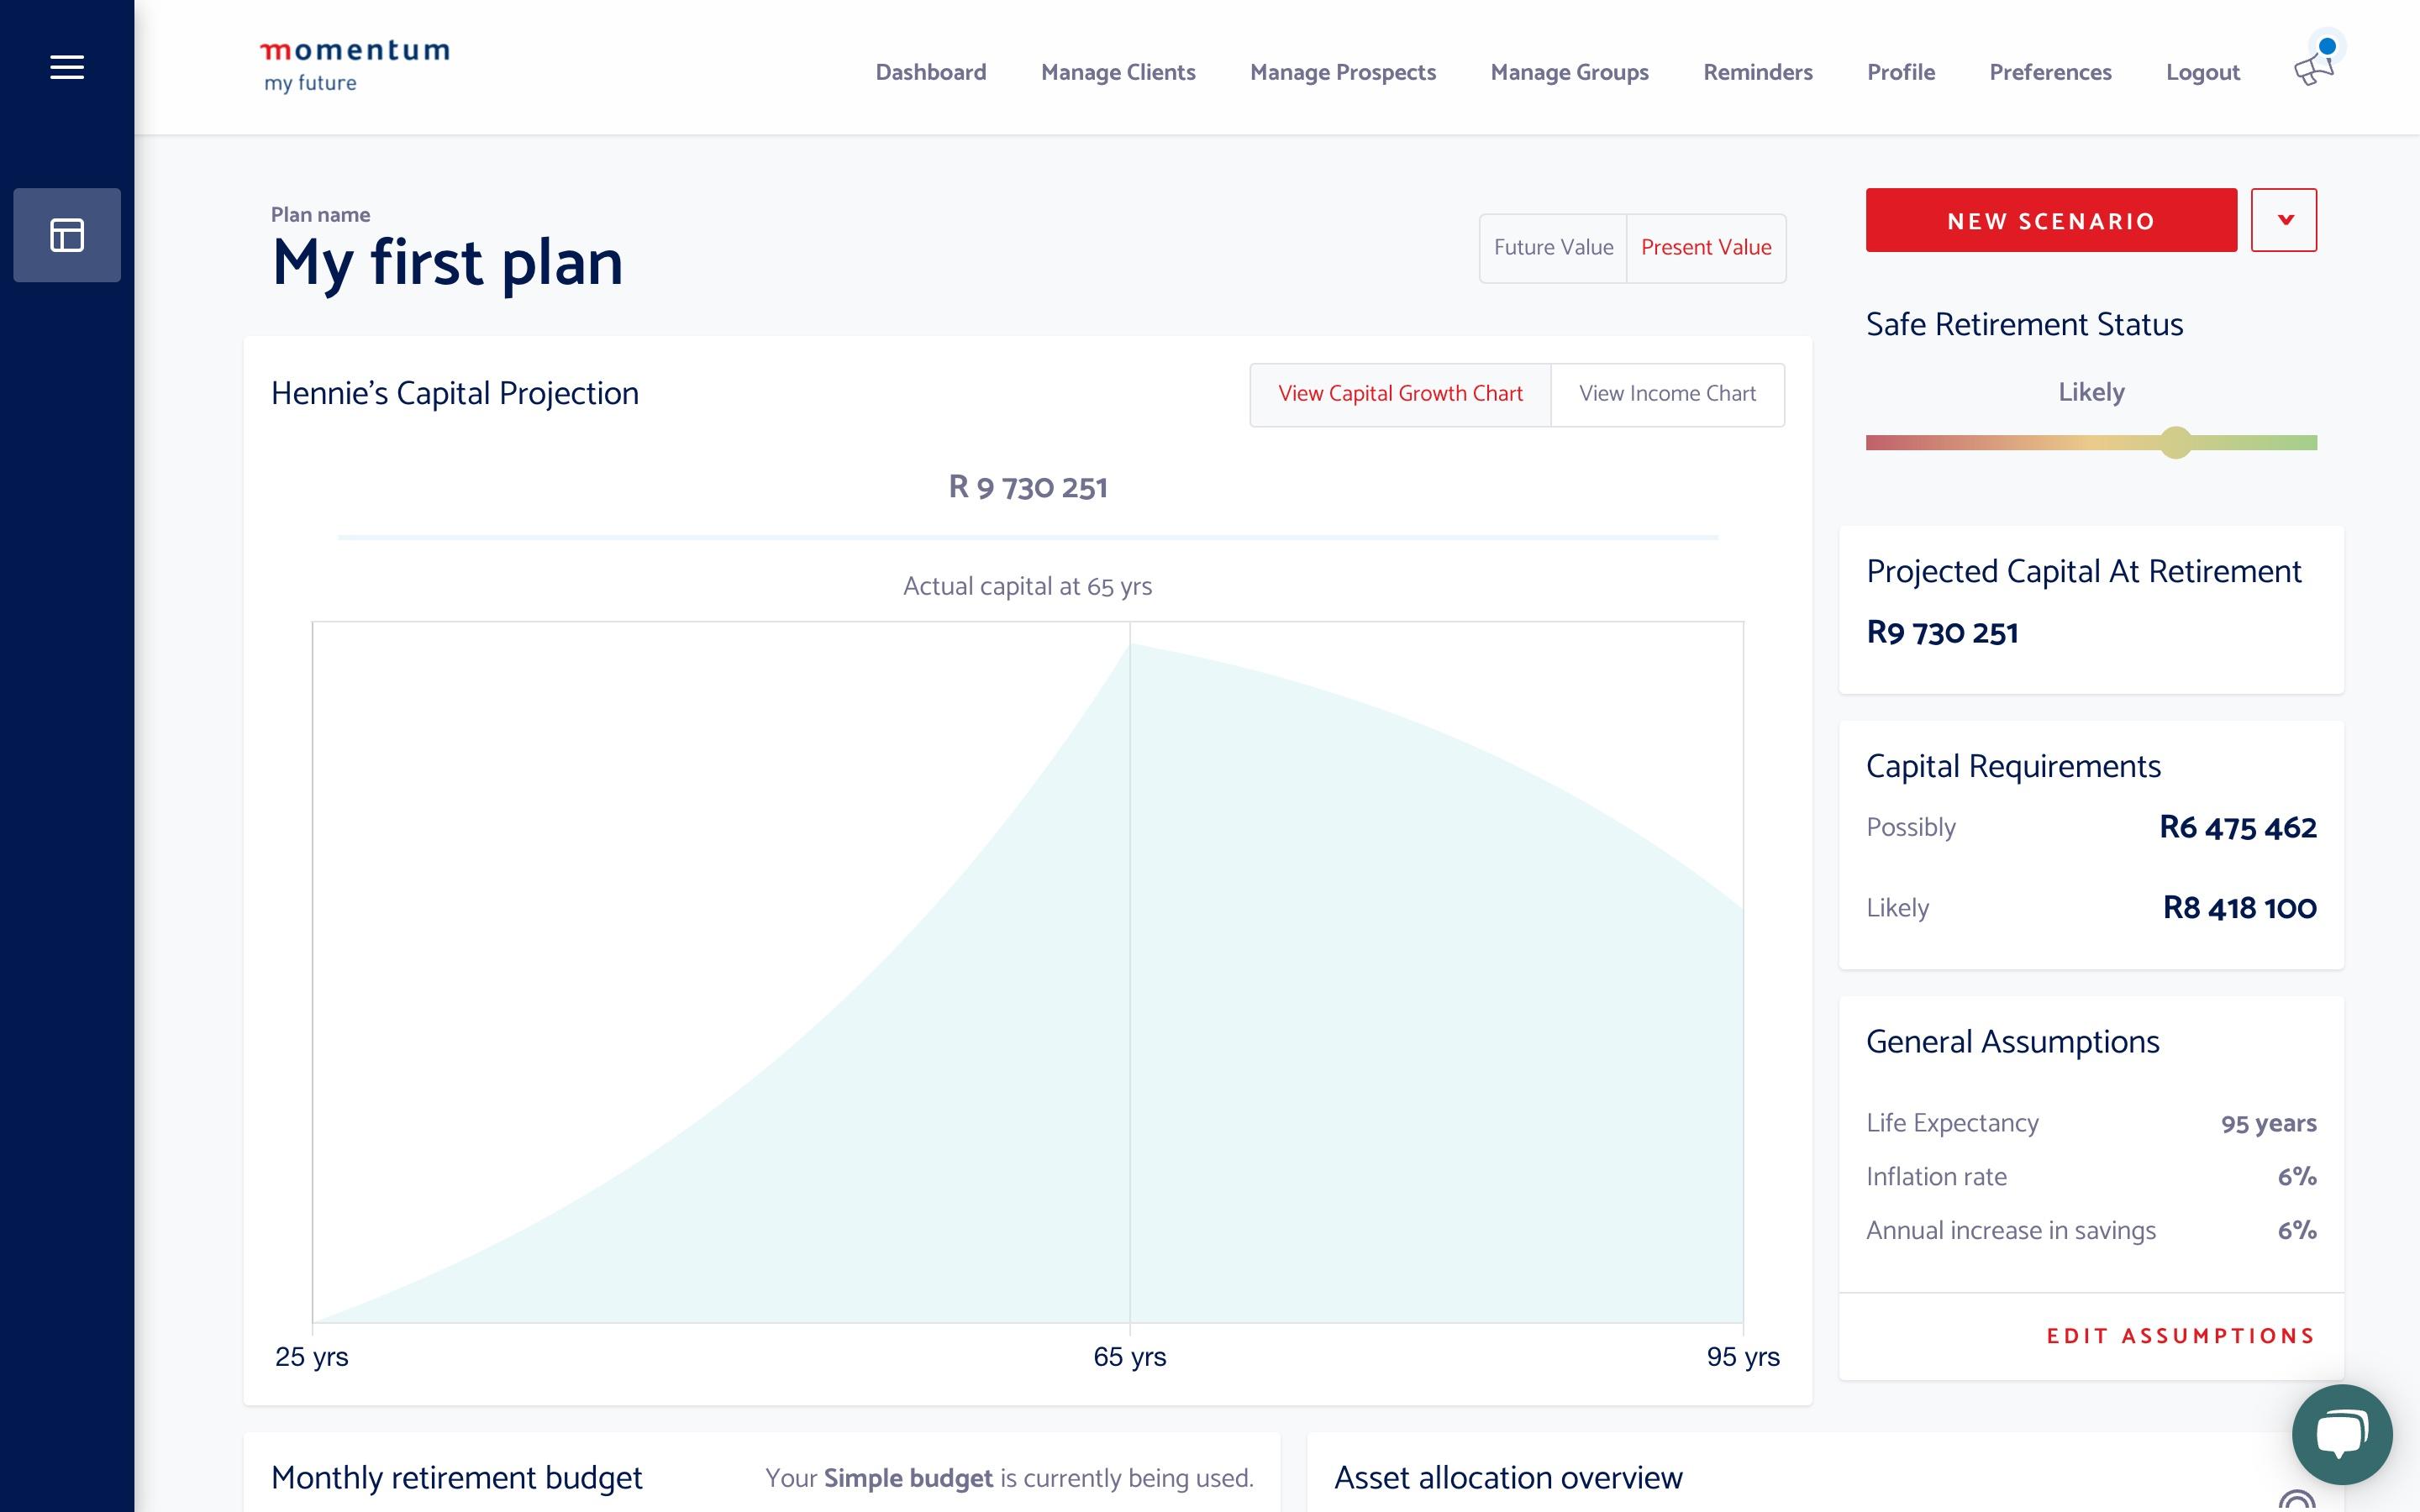Click the Actual capital at 65 yrs label
The height and width of the screenshot is (1512, 2420).
tap(1028, 586)
